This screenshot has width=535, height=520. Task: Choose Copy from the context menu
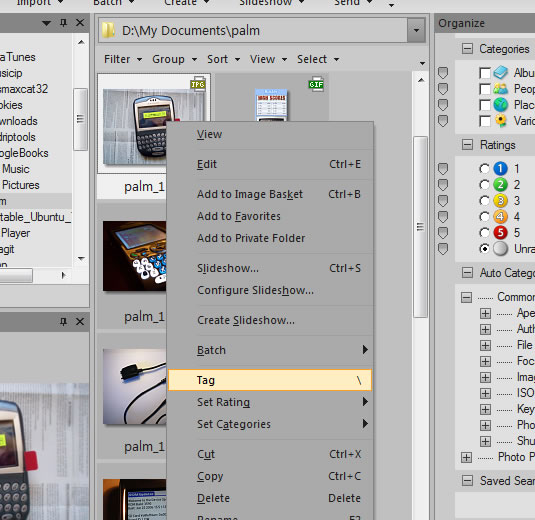[x=270, y=476]
